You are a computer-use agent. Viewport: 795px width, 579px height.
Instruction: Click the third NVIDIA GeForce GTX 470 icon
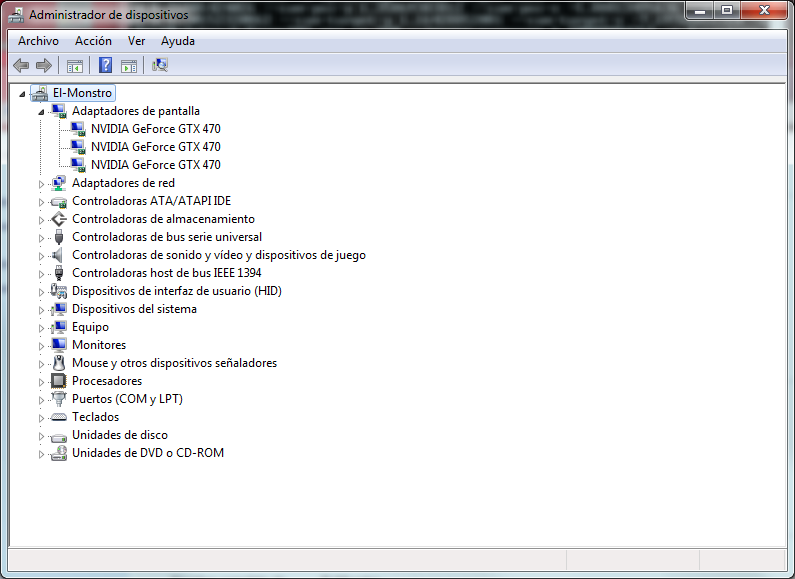coord(78,165)
